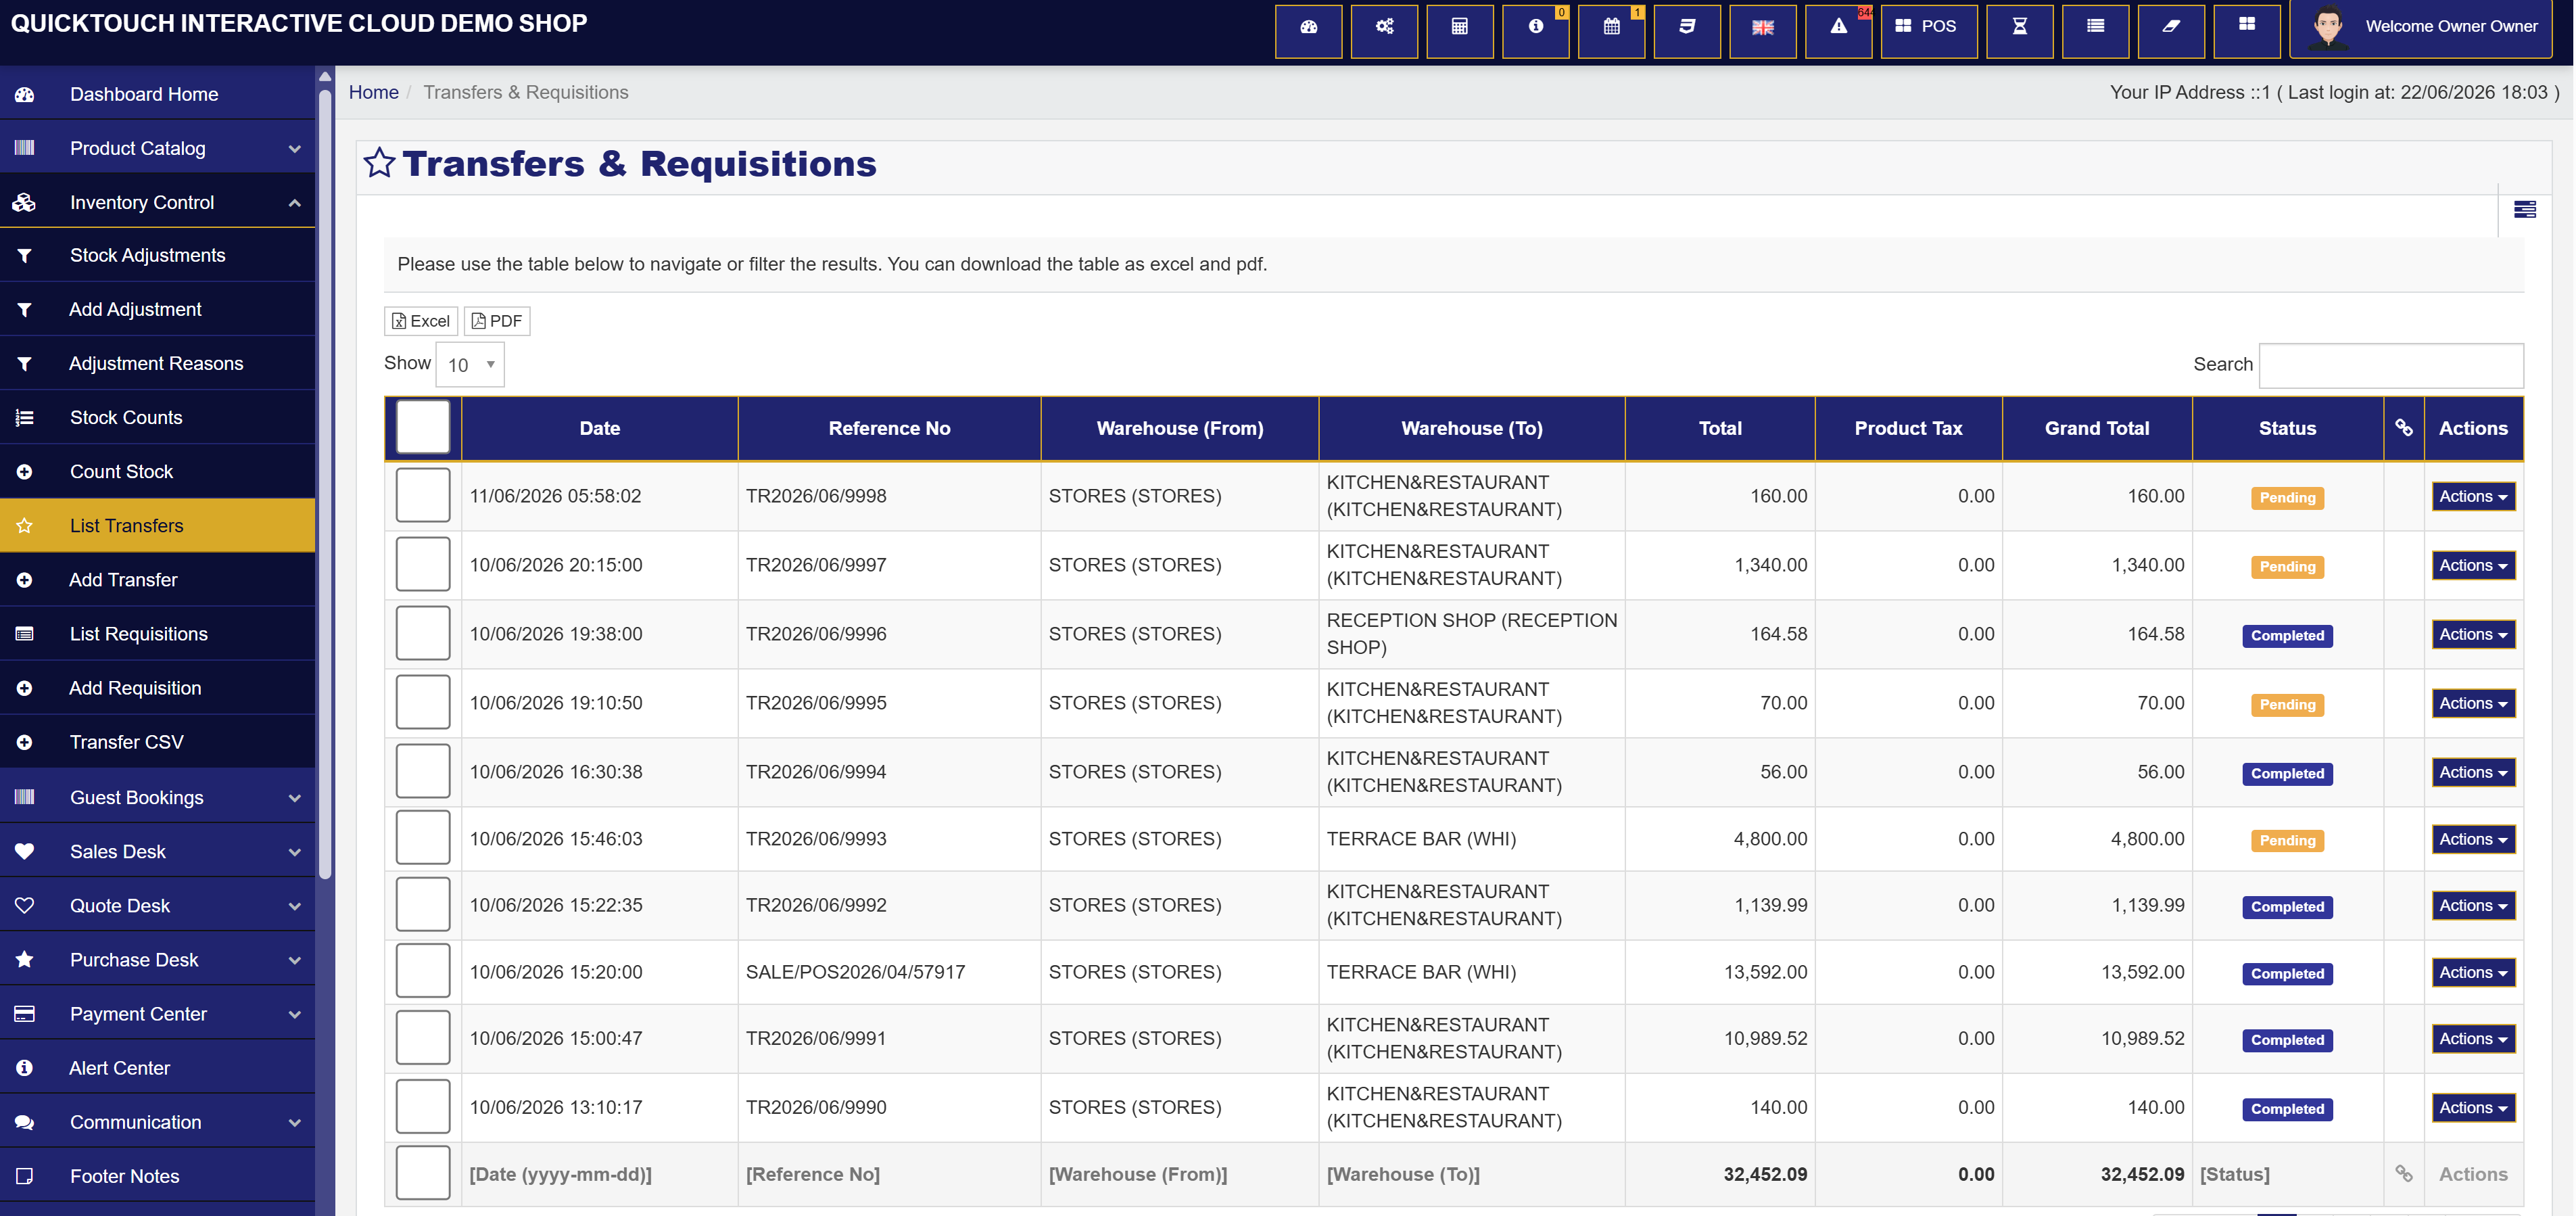Check the row TR2026/06/9997 checkbox
2576x1216 pixels.
click(423, 564)
